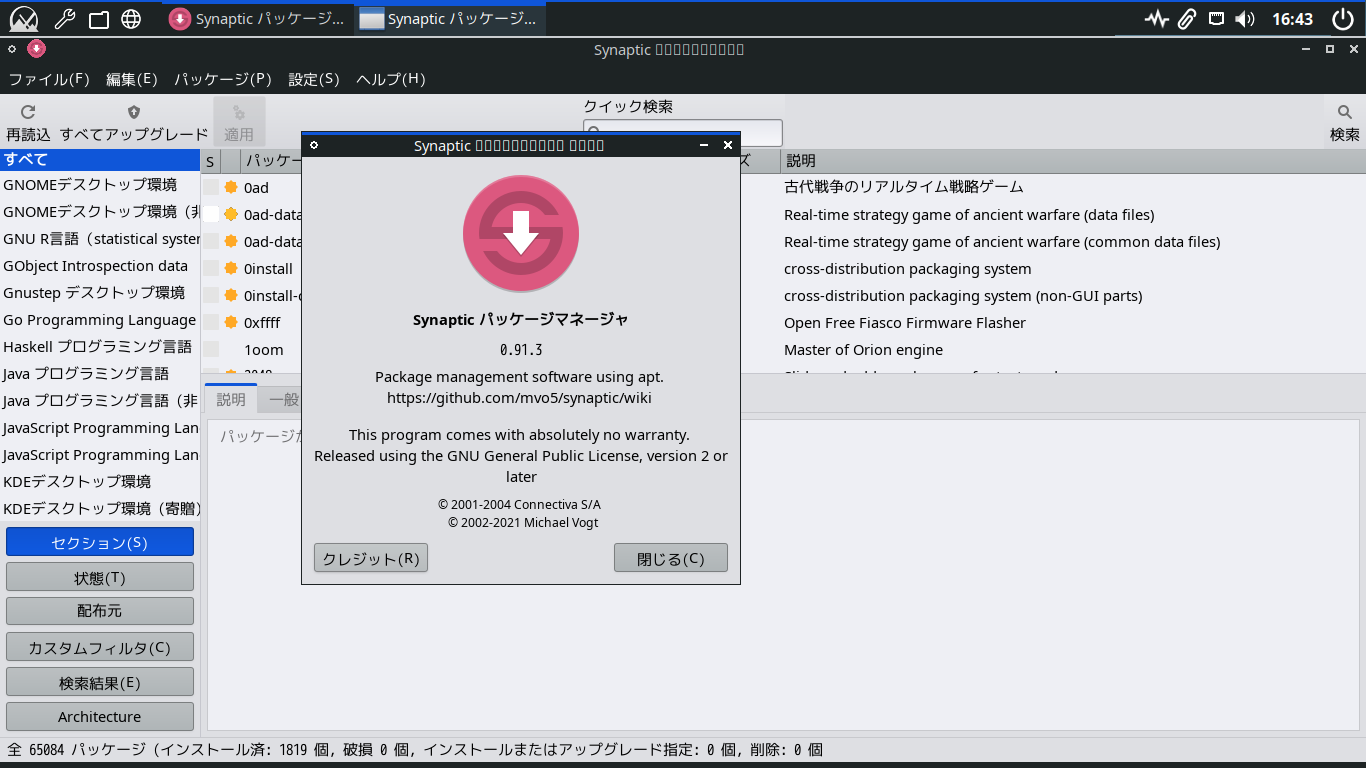
Task: Select 'Haskell プログラミング言語' section
Action: (x=100, y=347)
